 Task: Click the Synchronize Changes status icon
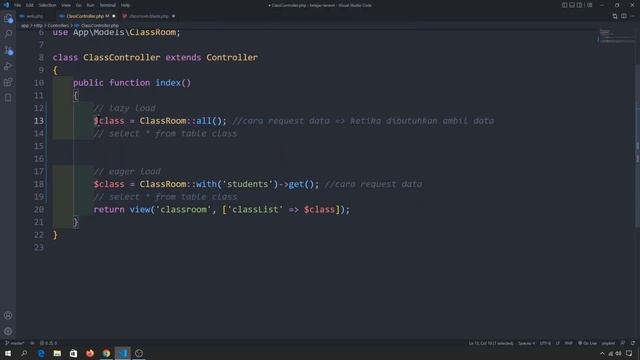pyautogui.click(x=32, y=343)
